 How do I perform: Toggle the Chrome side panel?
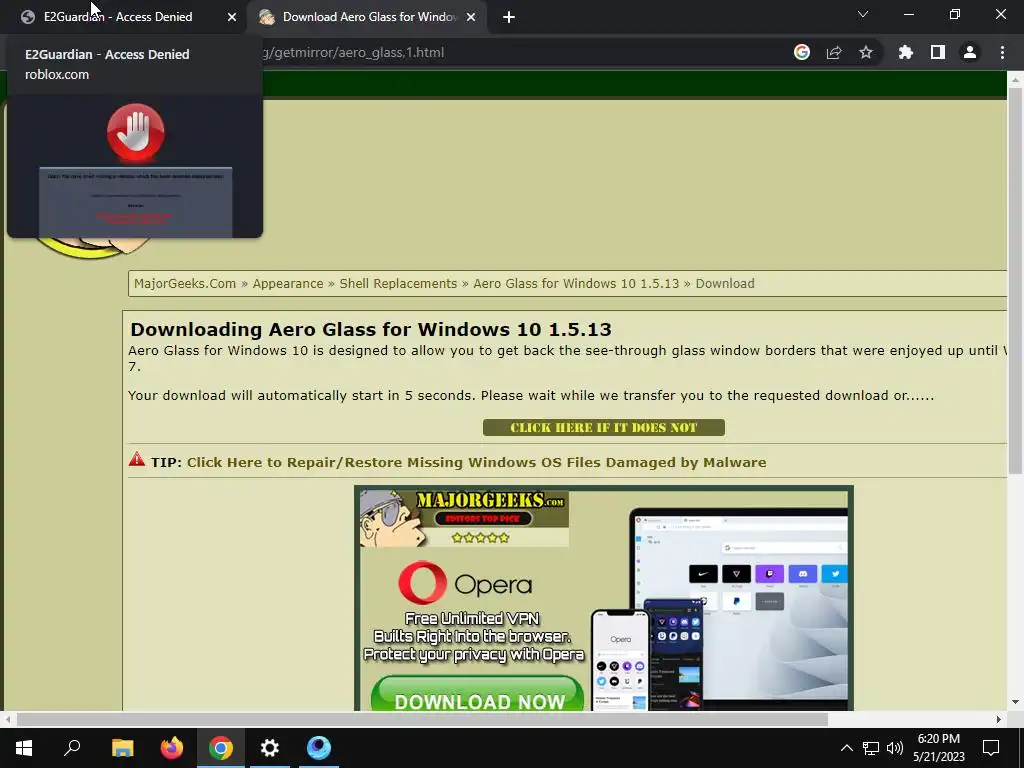point(938,52)
